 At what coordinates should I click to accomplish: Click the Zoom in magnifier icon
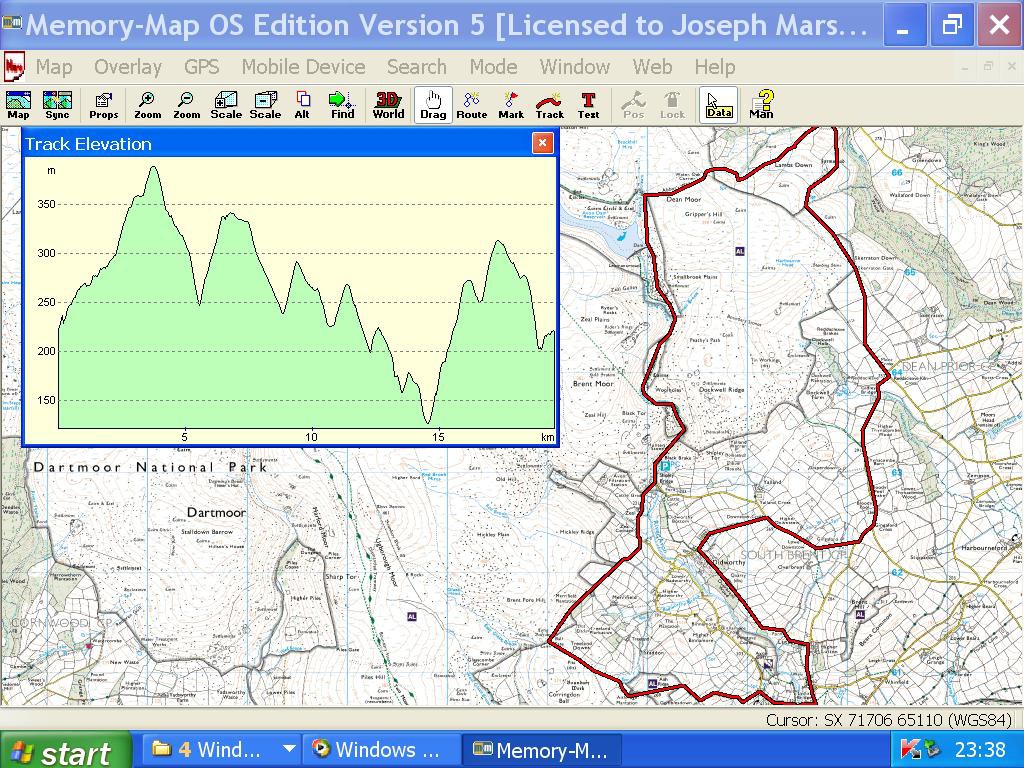(147, 105)
